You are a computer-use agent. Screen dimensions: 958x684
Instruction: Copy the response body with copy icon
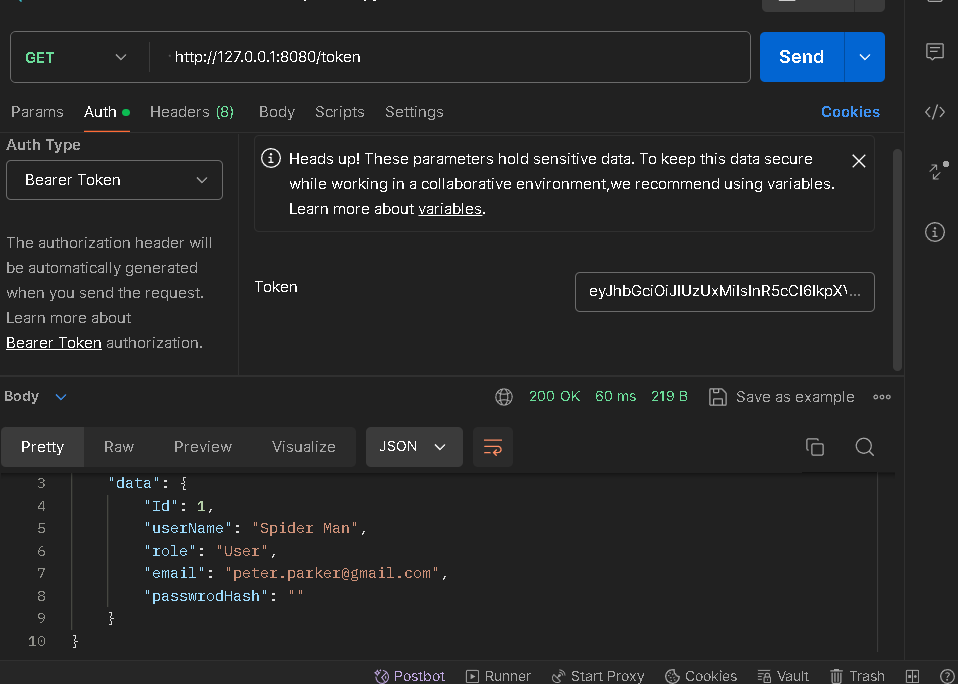pos(815,447)
